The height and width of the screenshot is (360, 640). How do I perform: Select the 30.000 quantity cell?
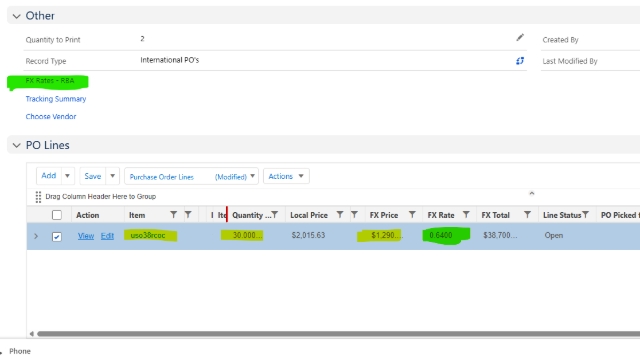(x=247, y=235)
